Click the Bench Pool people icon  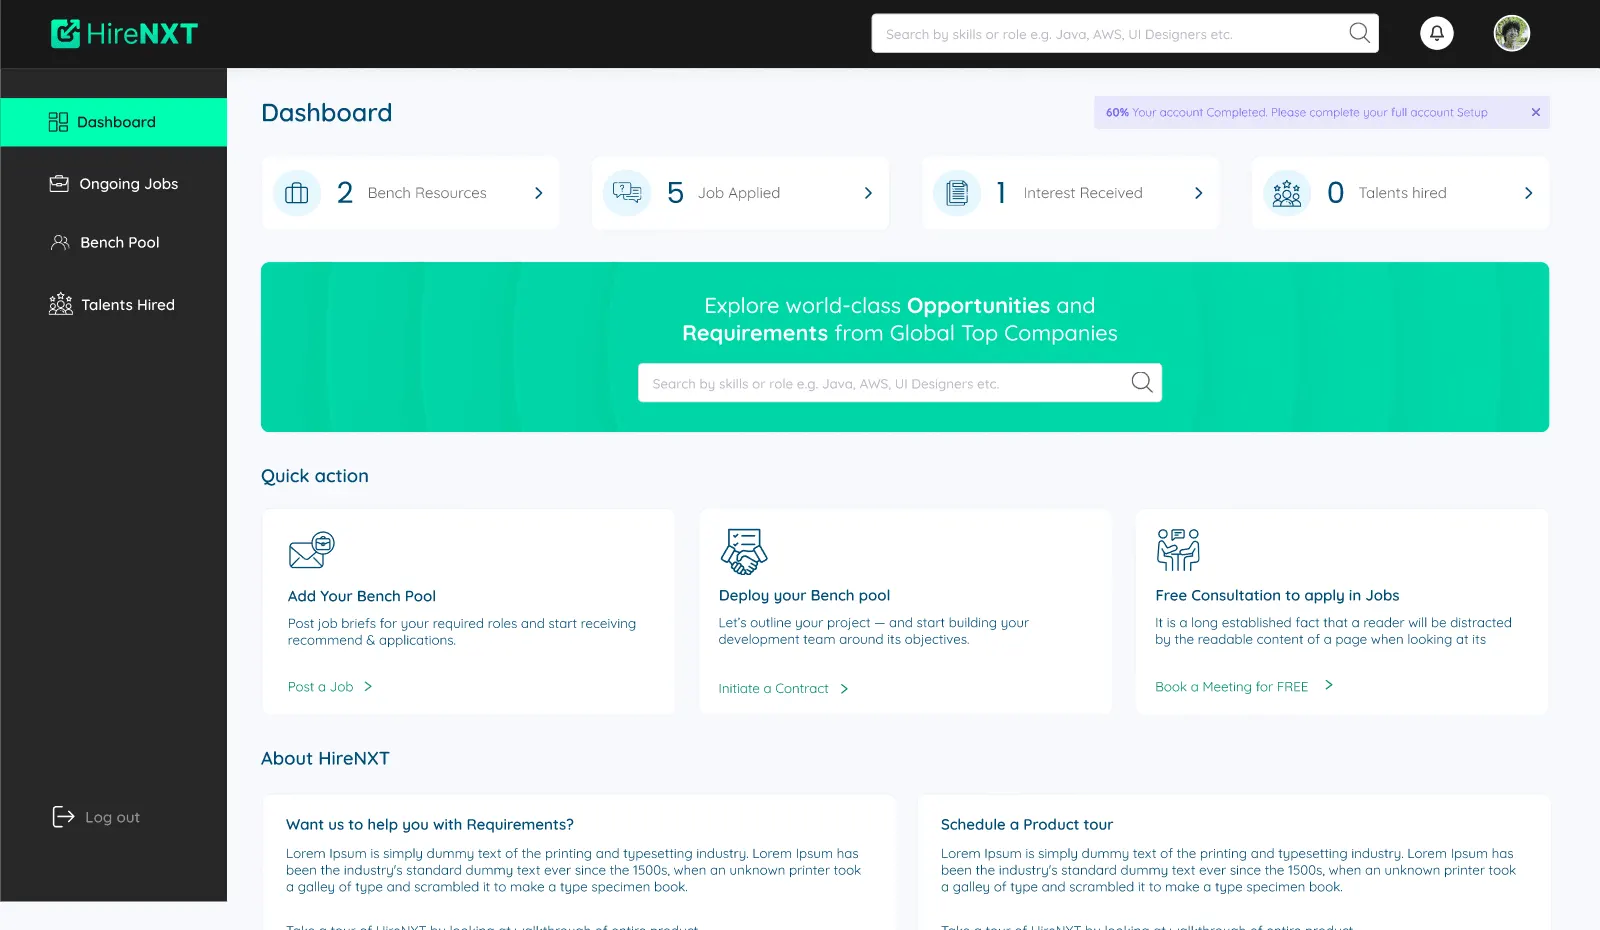pyautogui.click(x=60, y=242)
